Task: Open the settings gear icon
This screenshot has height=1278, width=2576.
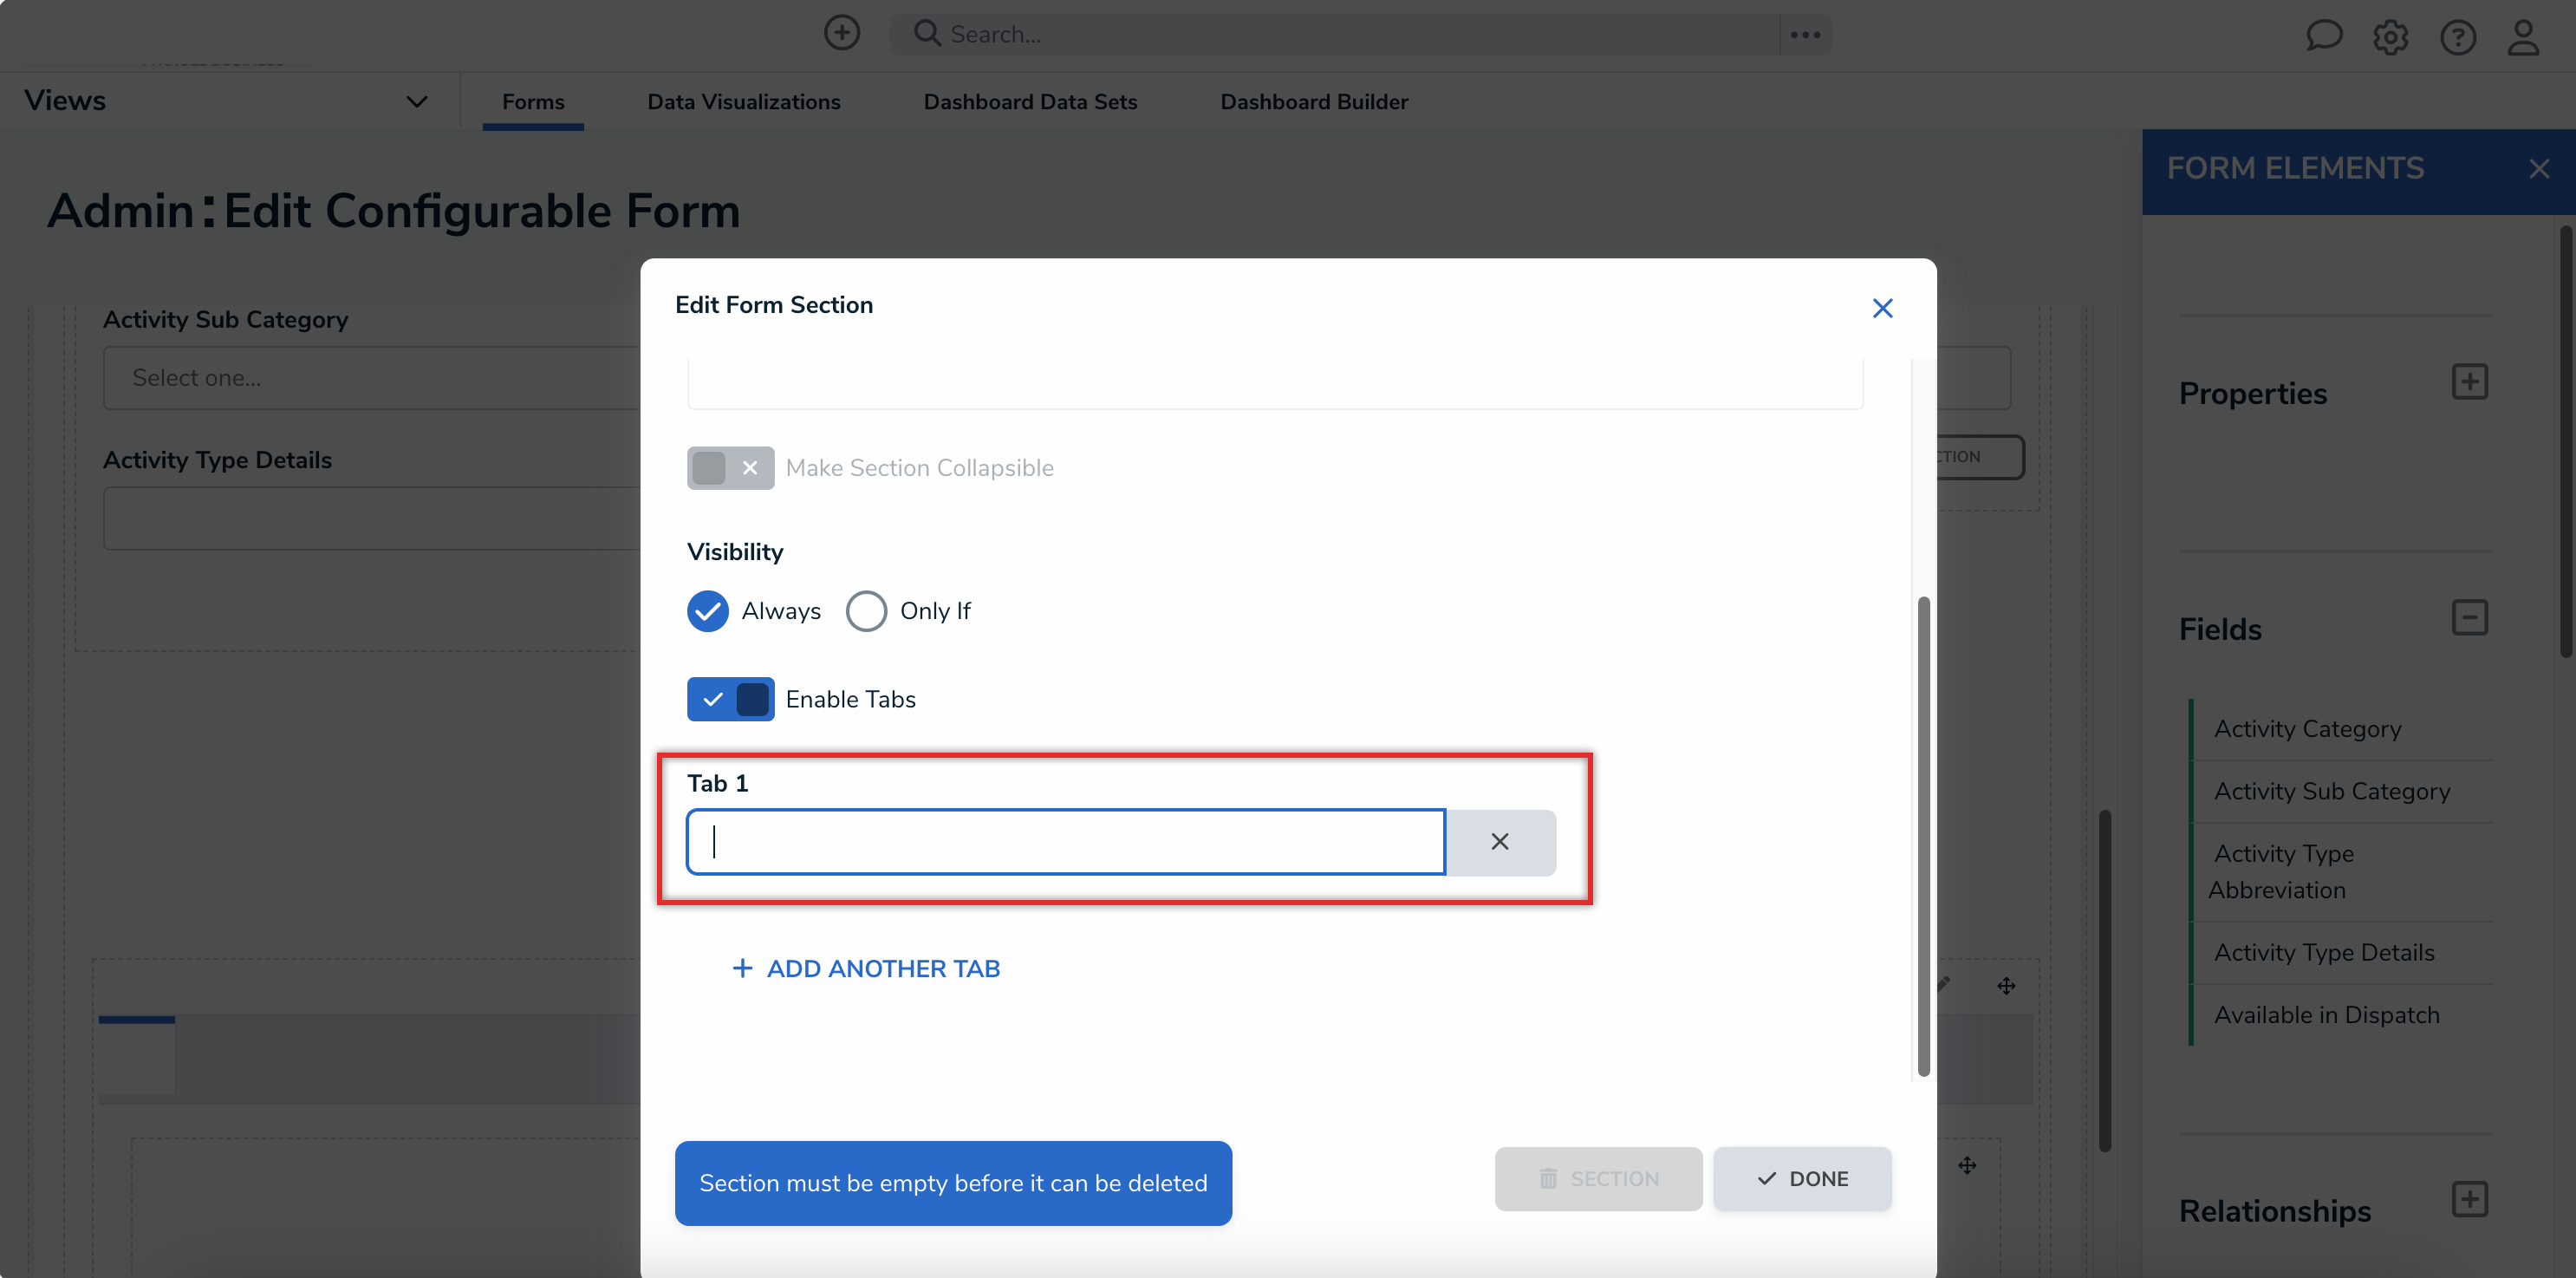Action: (x=2390, y=37)
